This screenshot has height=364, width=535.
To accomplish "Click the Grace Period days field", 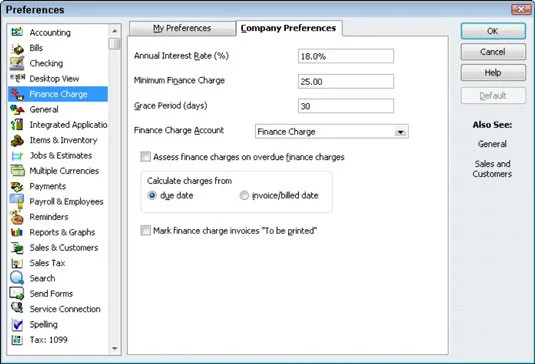I will (x=346, y=106).
